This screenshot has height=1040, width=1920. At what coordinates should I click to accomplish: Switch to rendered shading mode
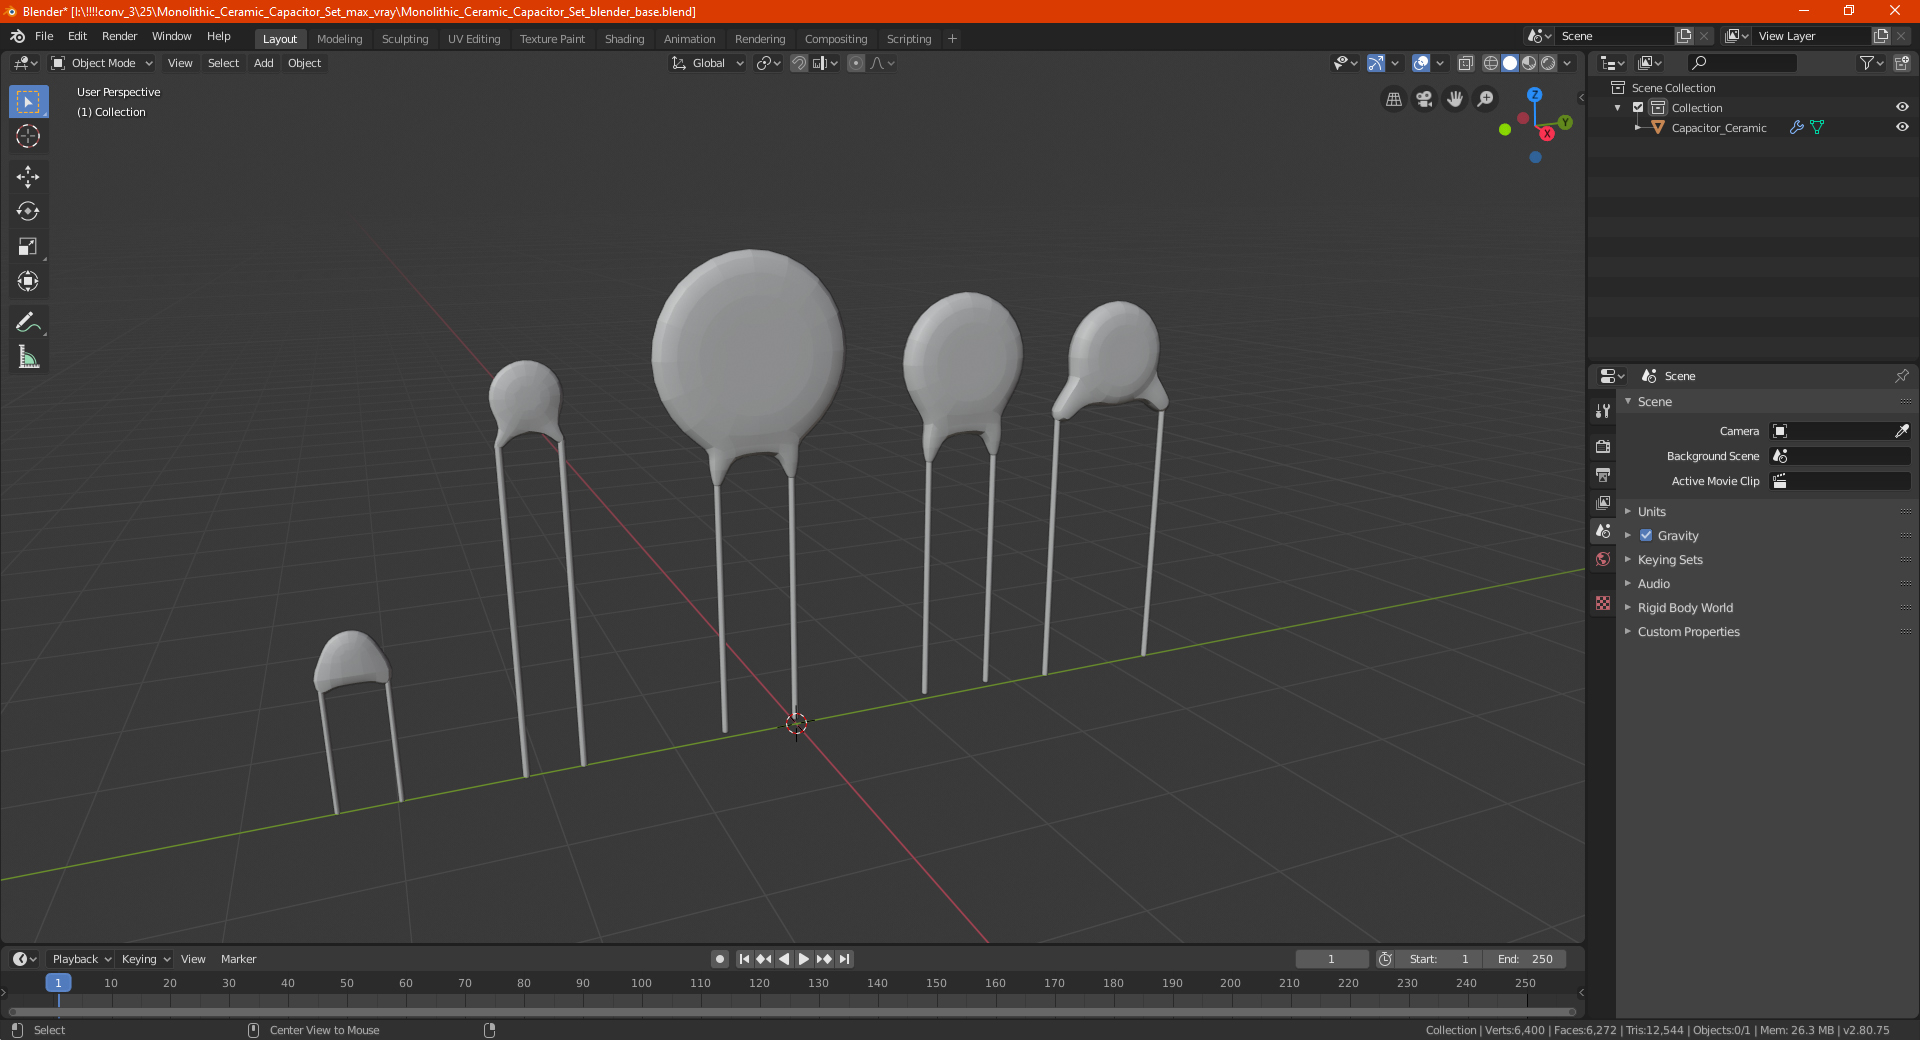[x=1548, y=63]
